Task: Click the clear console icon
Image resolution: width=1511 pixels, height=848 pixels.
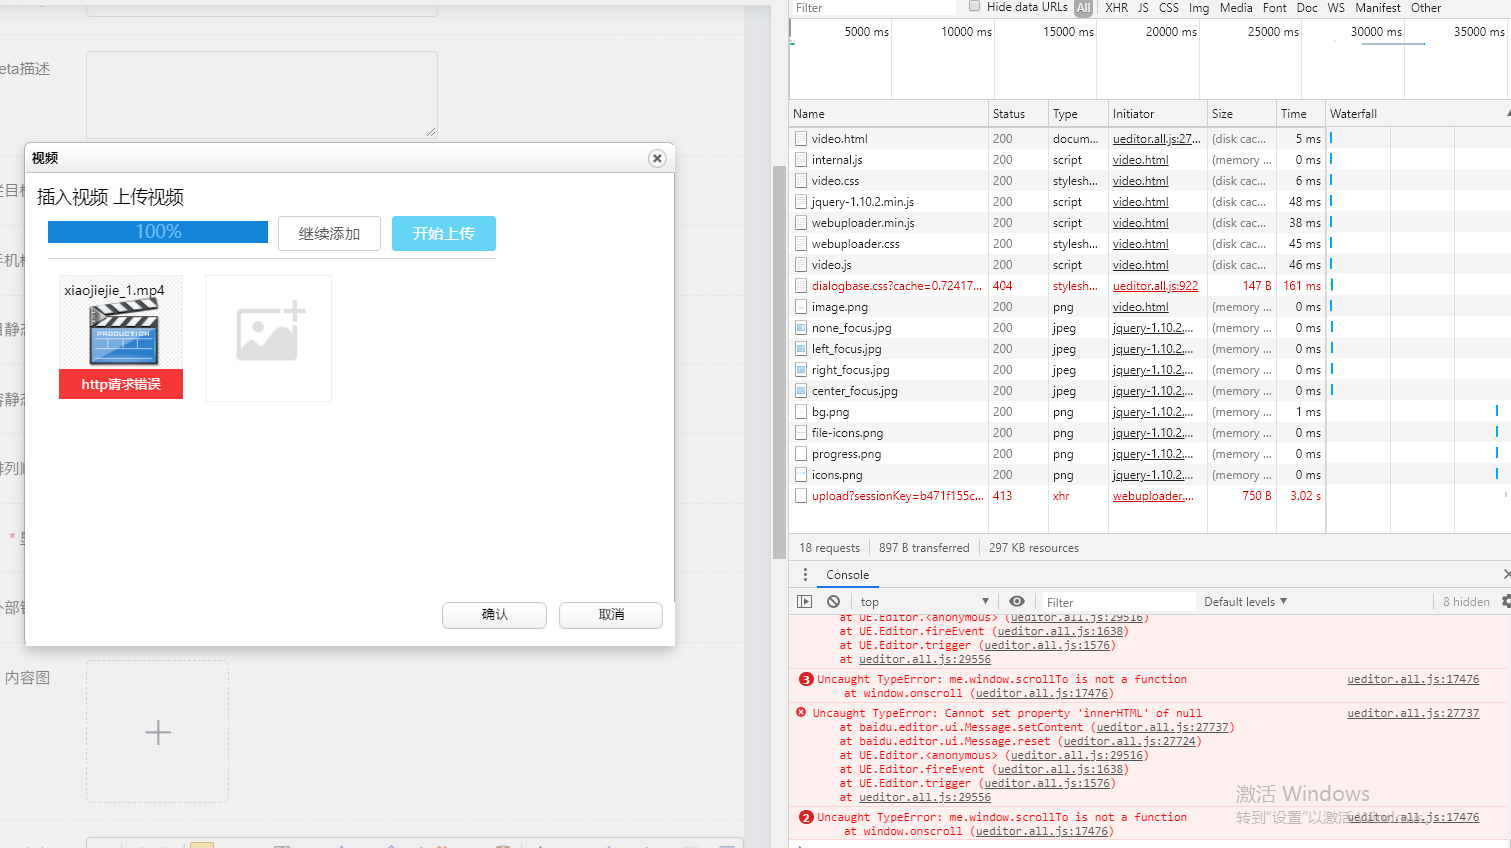Action: pos(833,601)
